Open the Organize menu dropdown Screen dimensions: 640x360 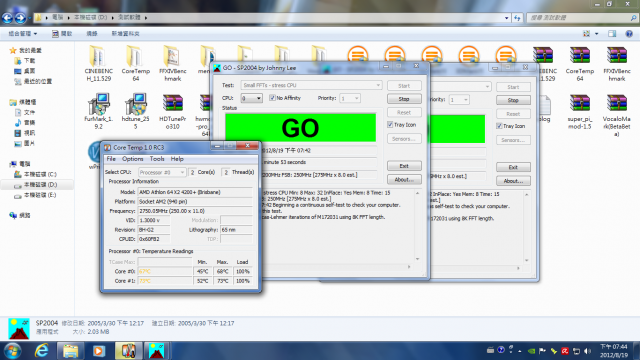22,34
